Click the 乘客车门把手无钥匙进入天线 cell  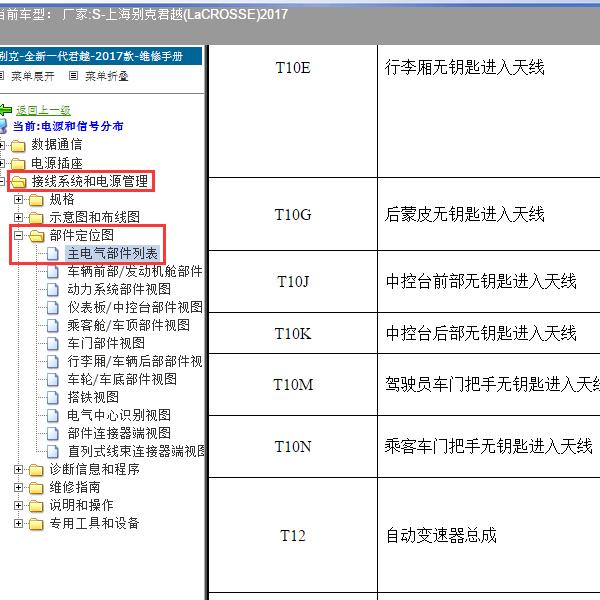pos(489,447)
